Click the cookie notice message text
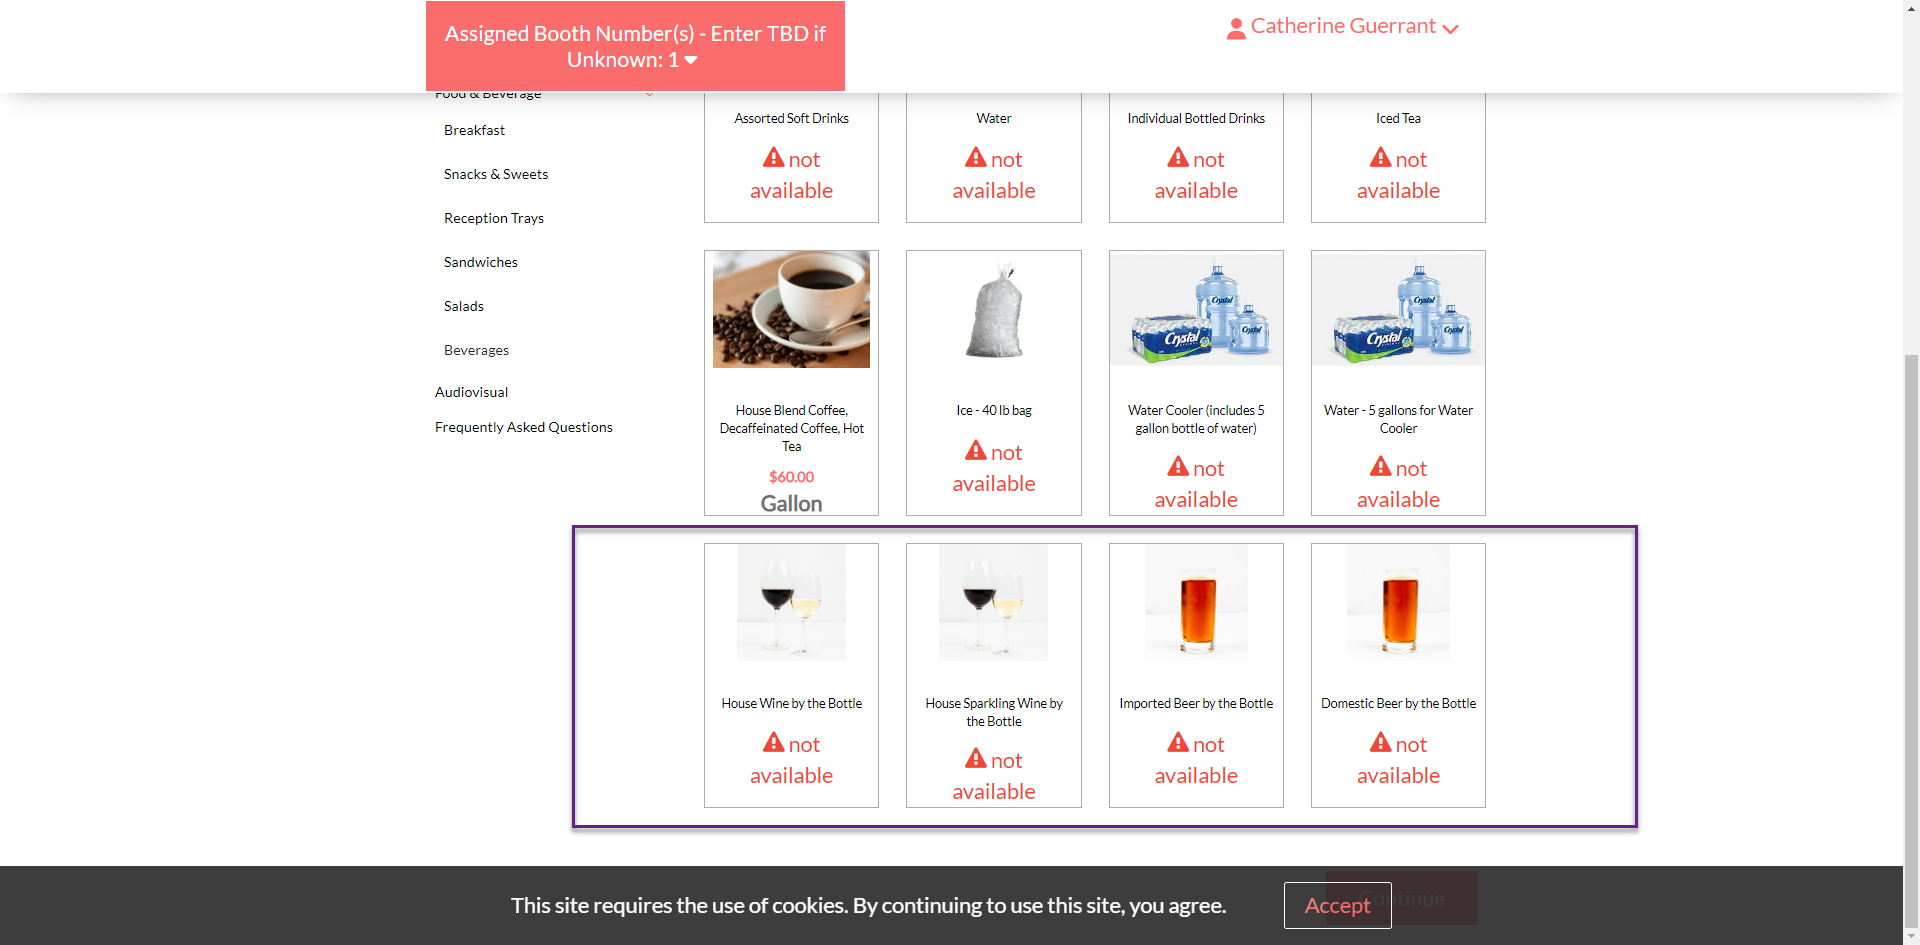Image resolution: width=1920 pixels, height=945 pixels. (x=868, y=906)
